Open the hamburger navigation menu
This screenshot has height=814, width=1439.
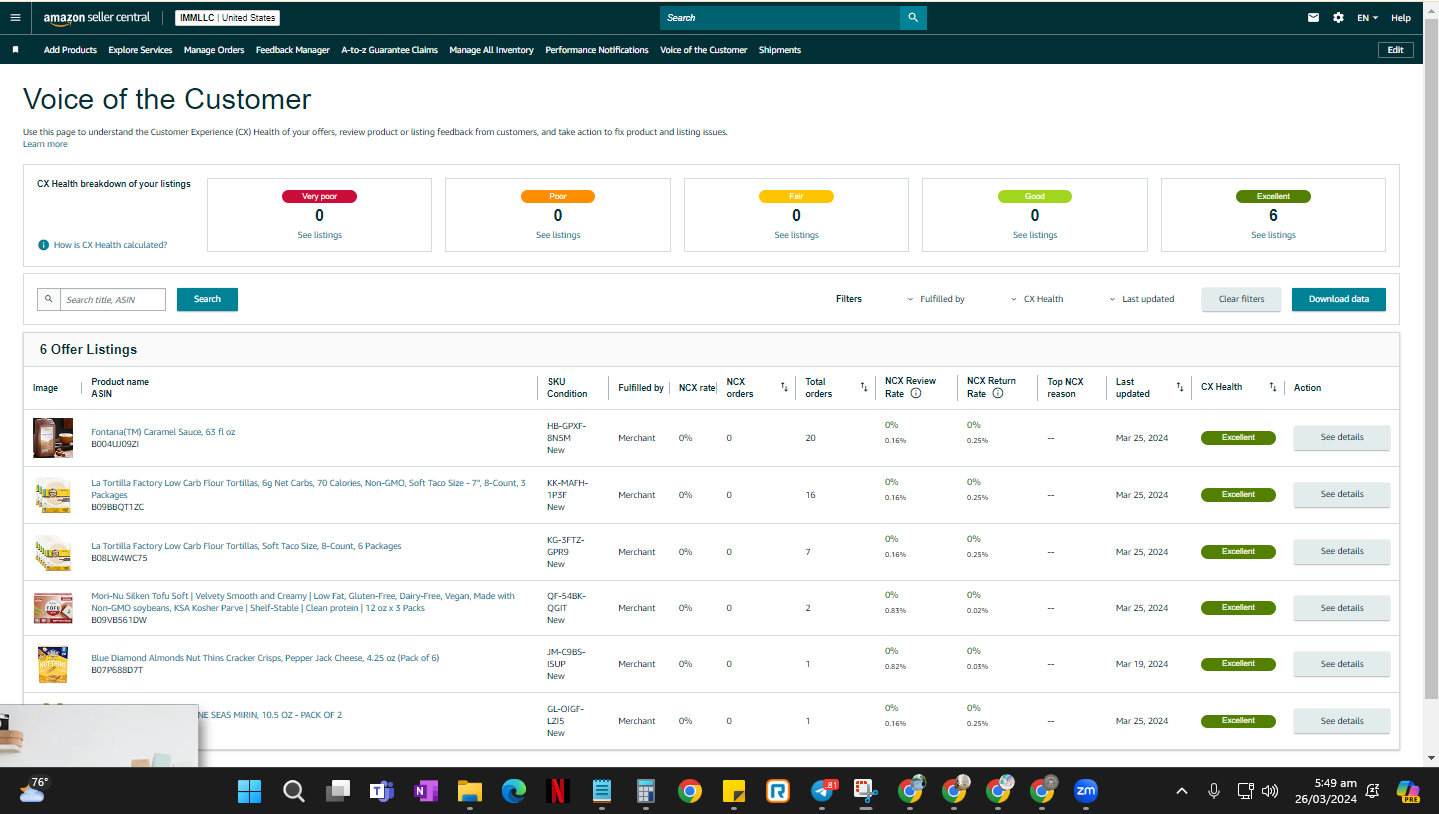point(15,17)
